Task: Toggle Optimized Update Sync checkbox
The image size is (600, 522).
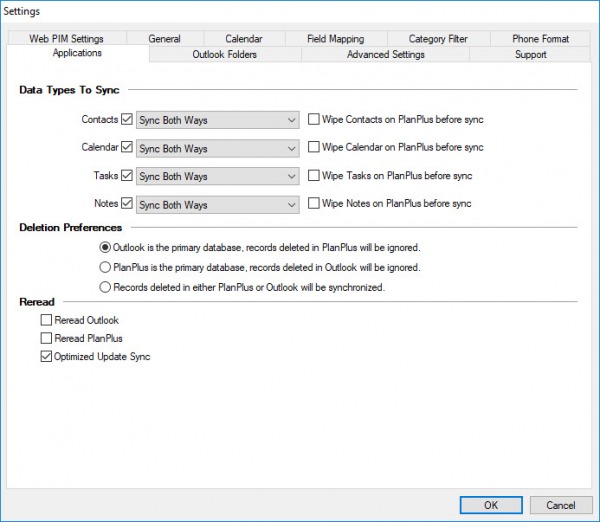Action: point(46,356)
